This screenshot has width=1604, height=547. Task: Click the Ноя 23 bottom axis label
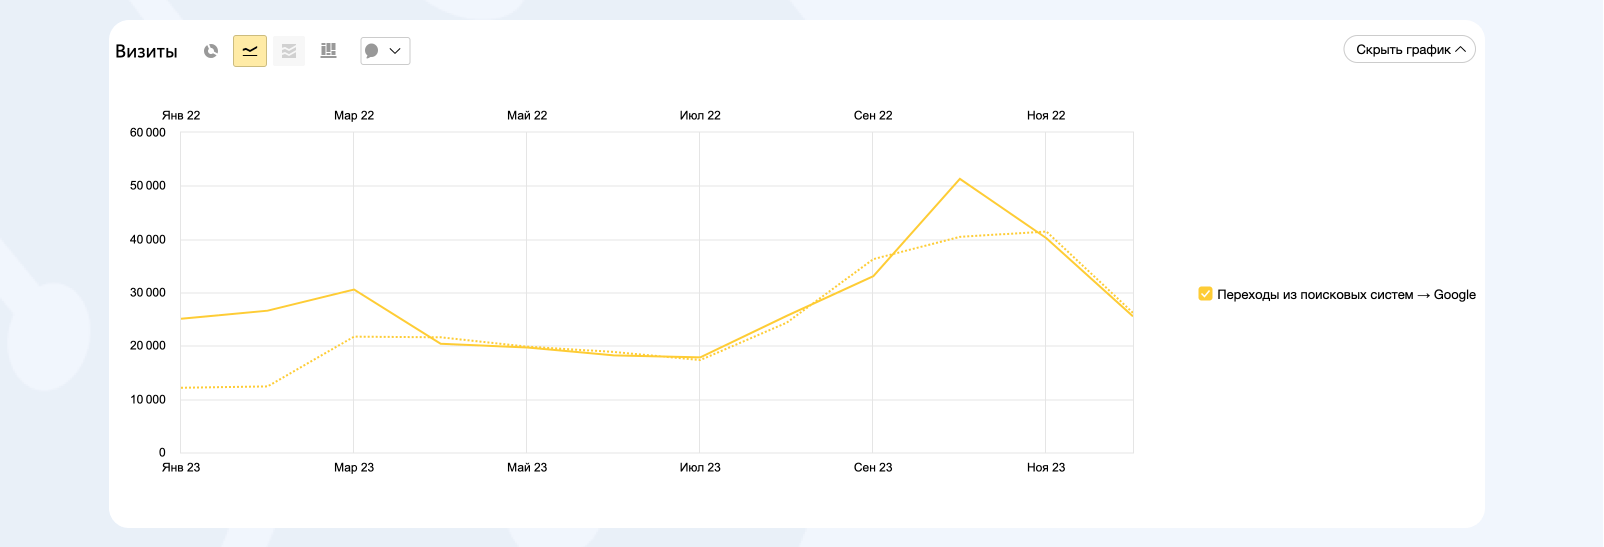(1046, 468)
